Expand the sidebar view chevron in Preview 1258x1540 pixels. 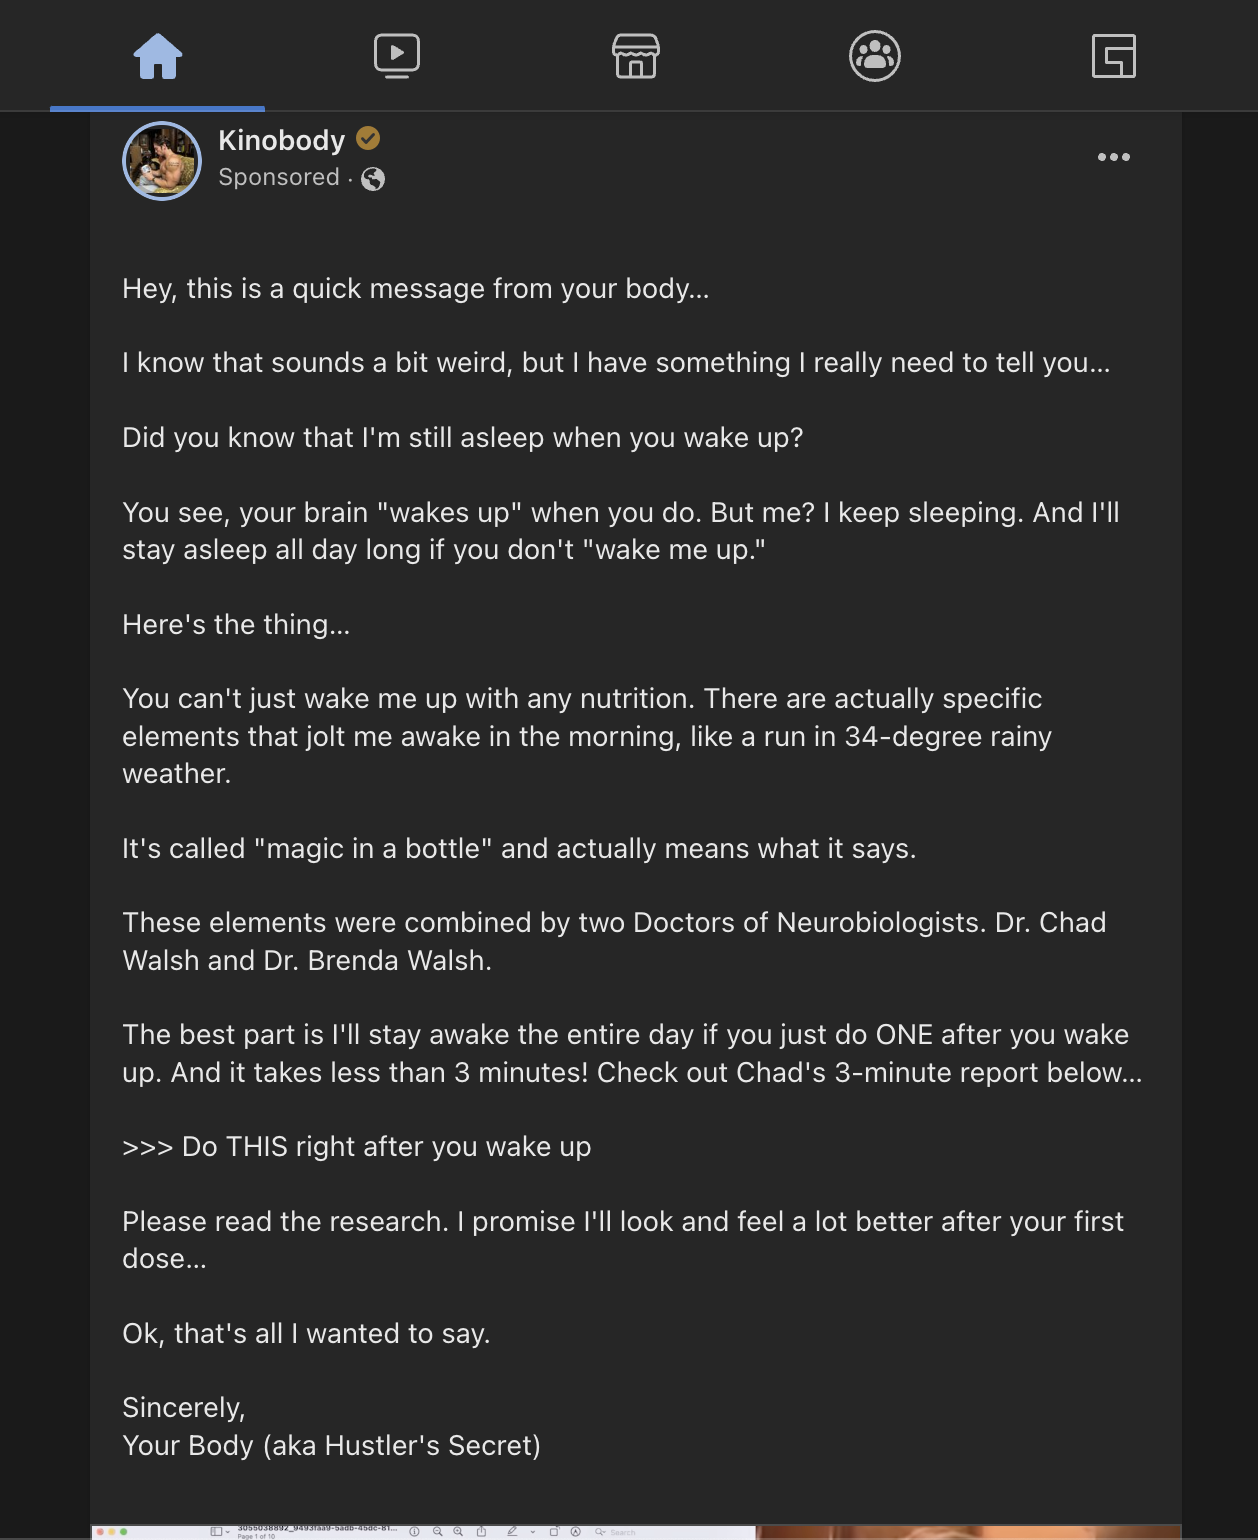click(x=228, y=1532)
